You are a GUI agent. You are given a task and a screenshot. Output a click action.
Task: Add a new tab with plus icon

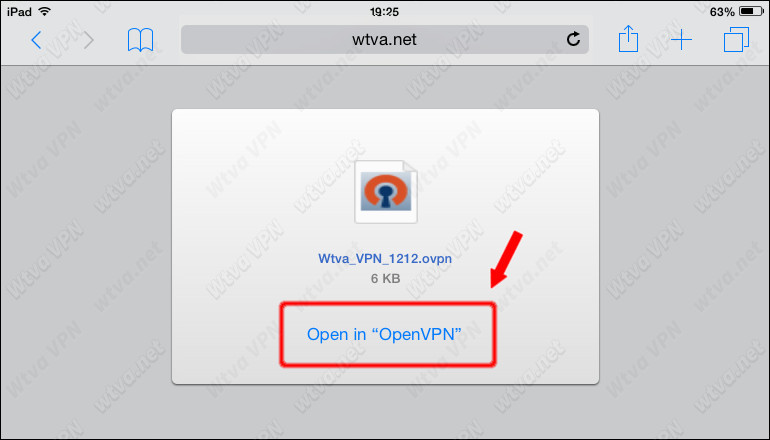coord(682,40)
